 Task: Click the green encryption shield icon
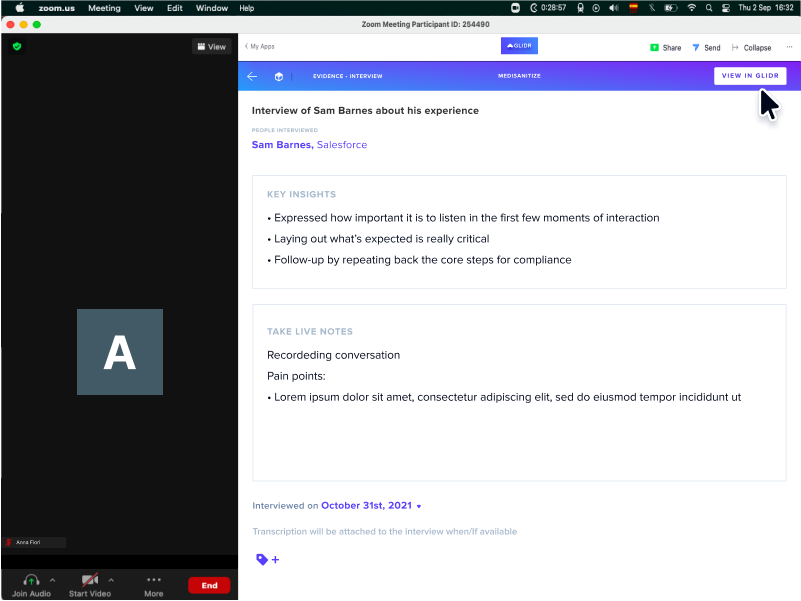[17, 47]
